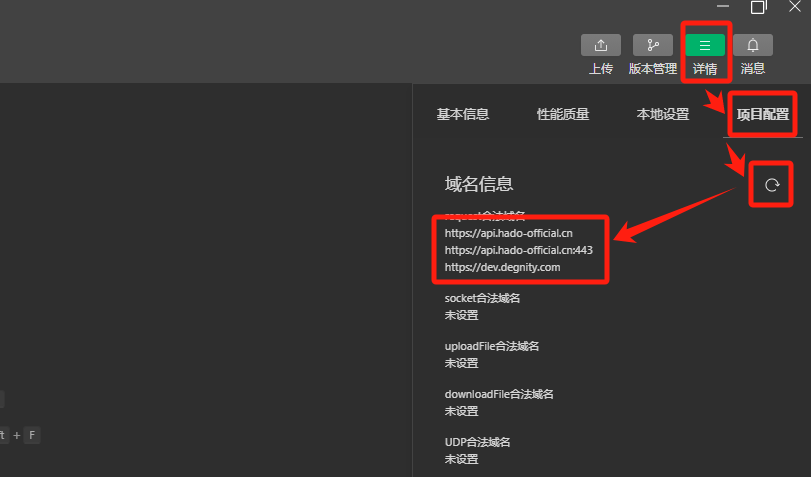This screenshot has width=811, height=477.
Task: Minimize the application window
Action: point(723,6)
